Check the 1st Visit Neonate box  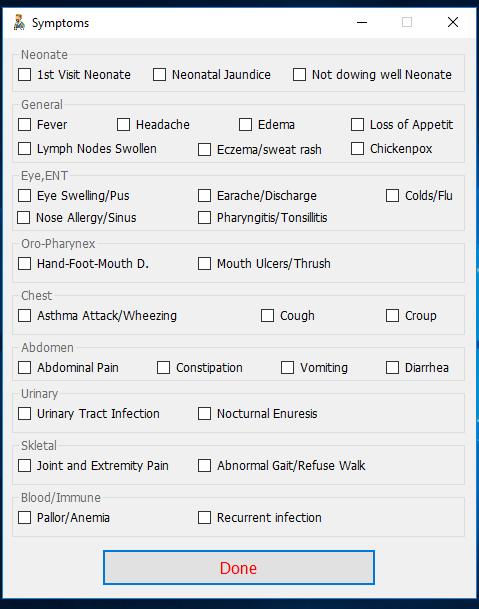[x=24, y=75]
